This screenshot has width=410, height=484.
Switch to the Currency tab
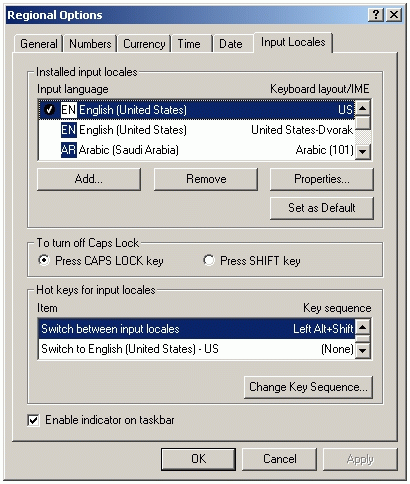click(x=144, y=44)
